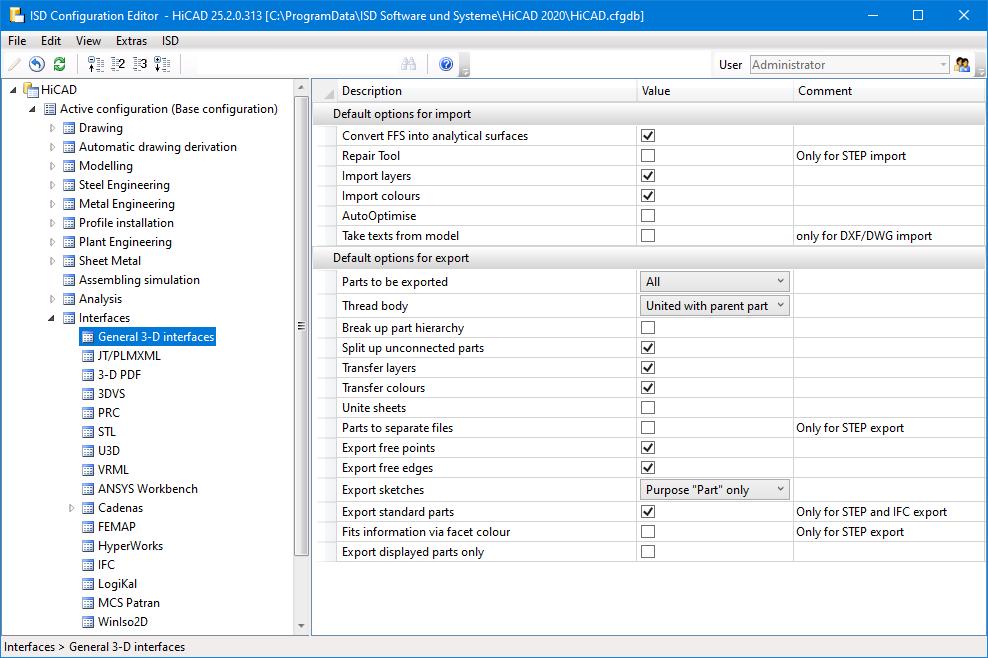
Task: Uncheck Import layers option
Action: pyautogui.click(x=648, y=176)
